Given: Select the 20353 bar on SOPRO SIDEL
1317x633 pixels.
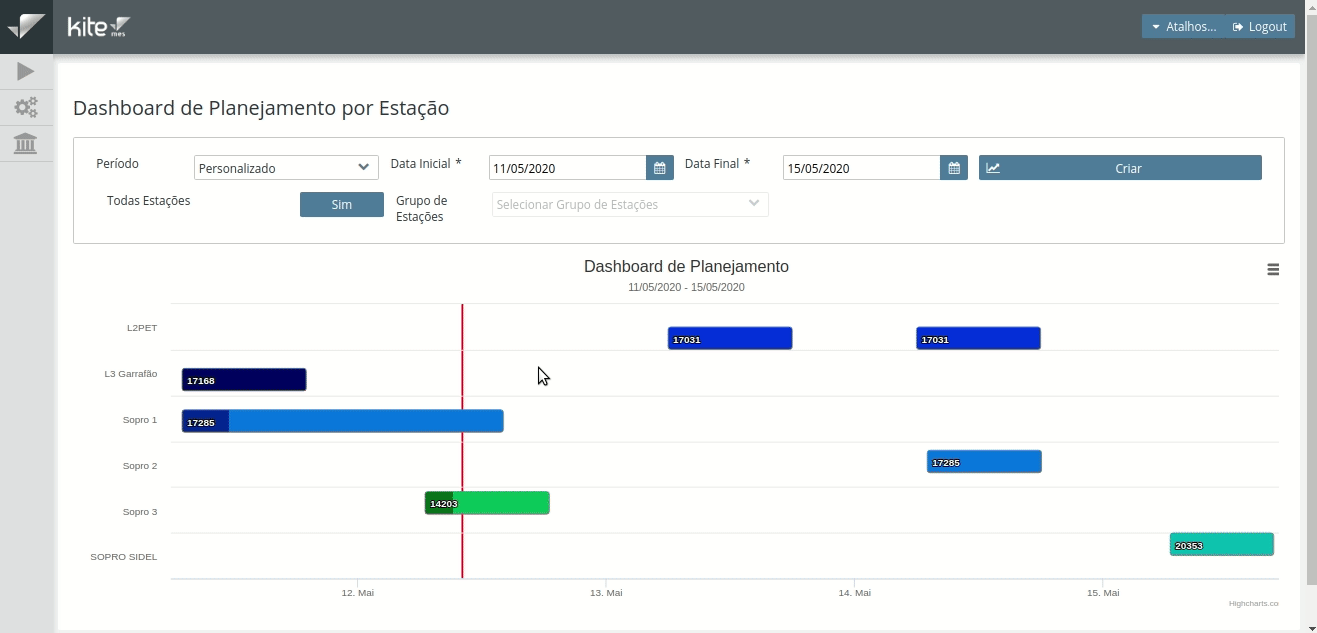Looking at the screenshot, I should (1222, 544).
